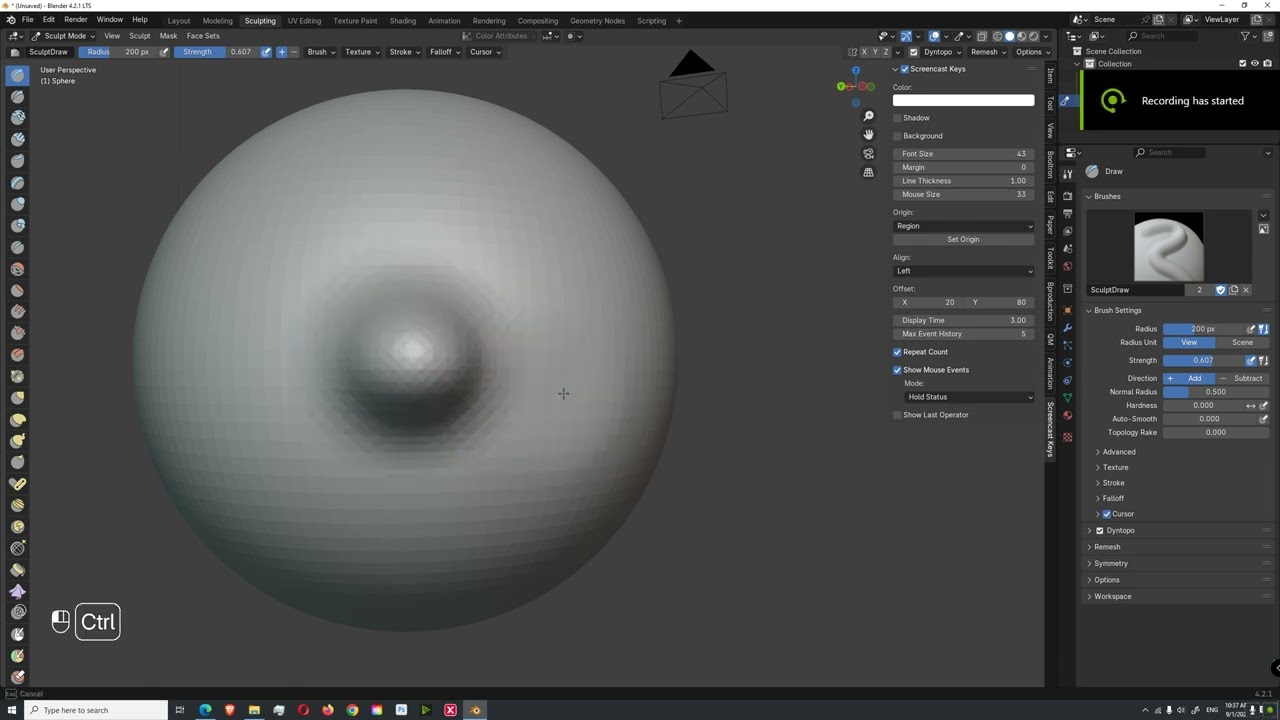Select solid viewport shading mode
This screenshot has height=720, width=1280.
coord(1009,36)
